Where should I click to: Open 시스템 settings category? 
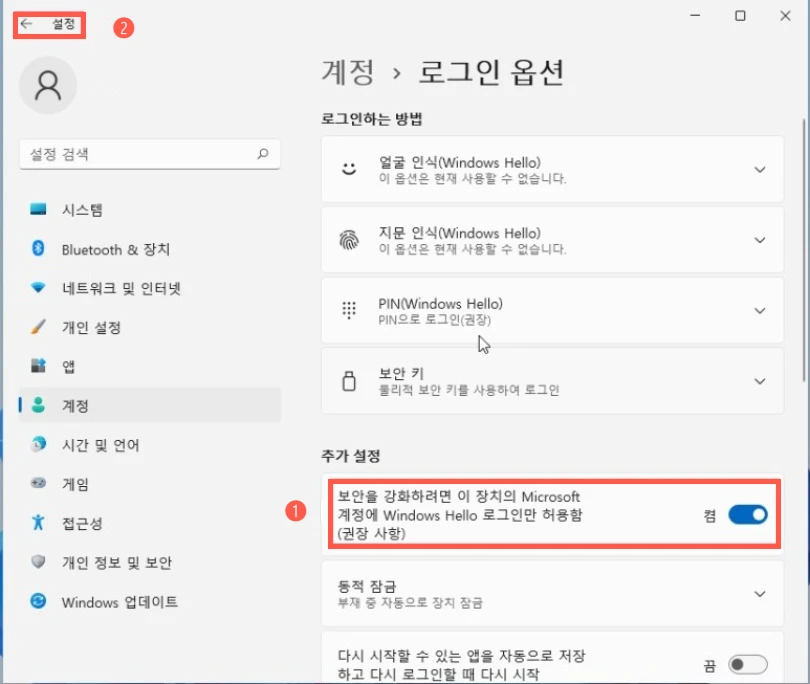coord(150,209)
